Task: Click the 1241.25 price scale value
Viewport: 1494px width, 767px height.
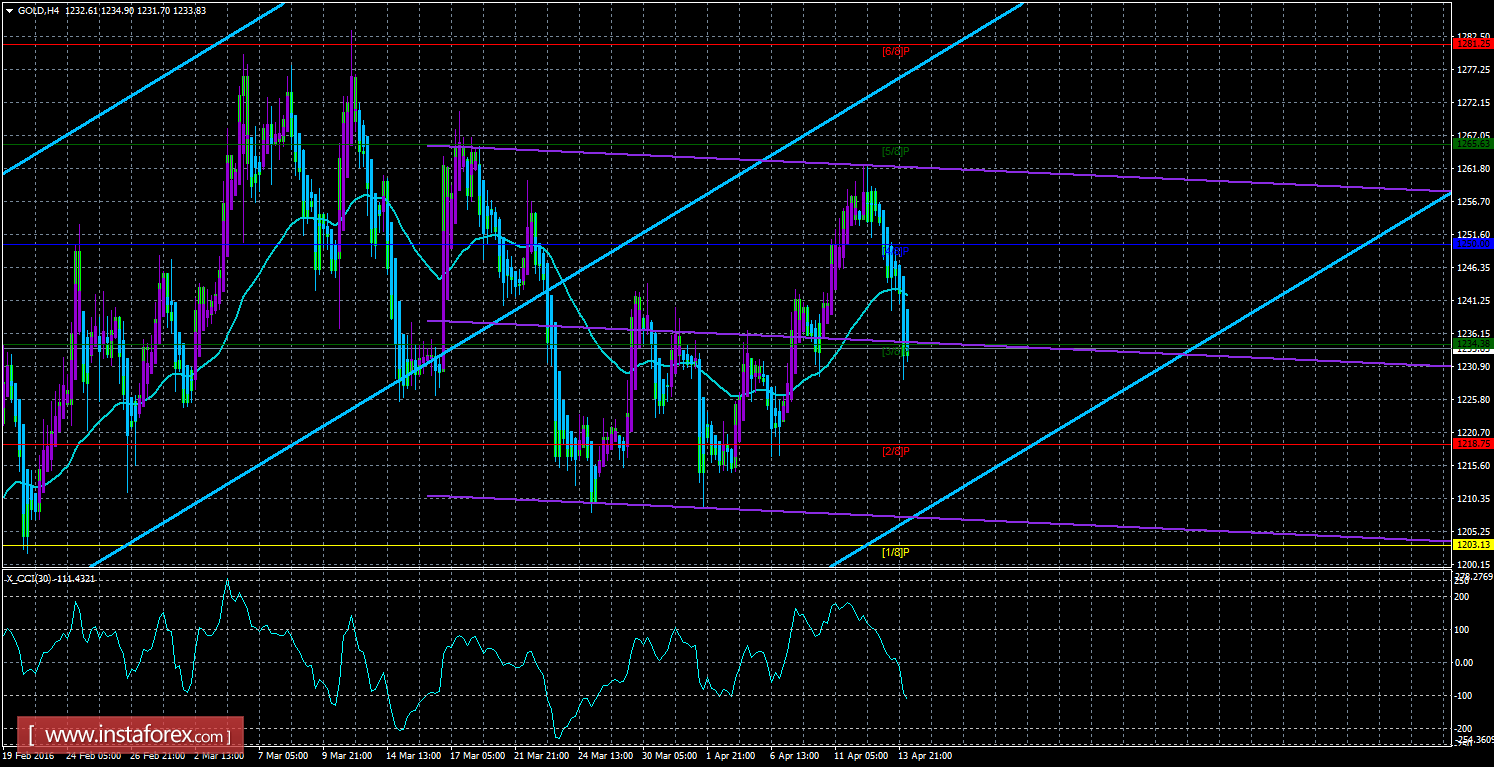Action: pyautogui.click(x=1474, y=301)
